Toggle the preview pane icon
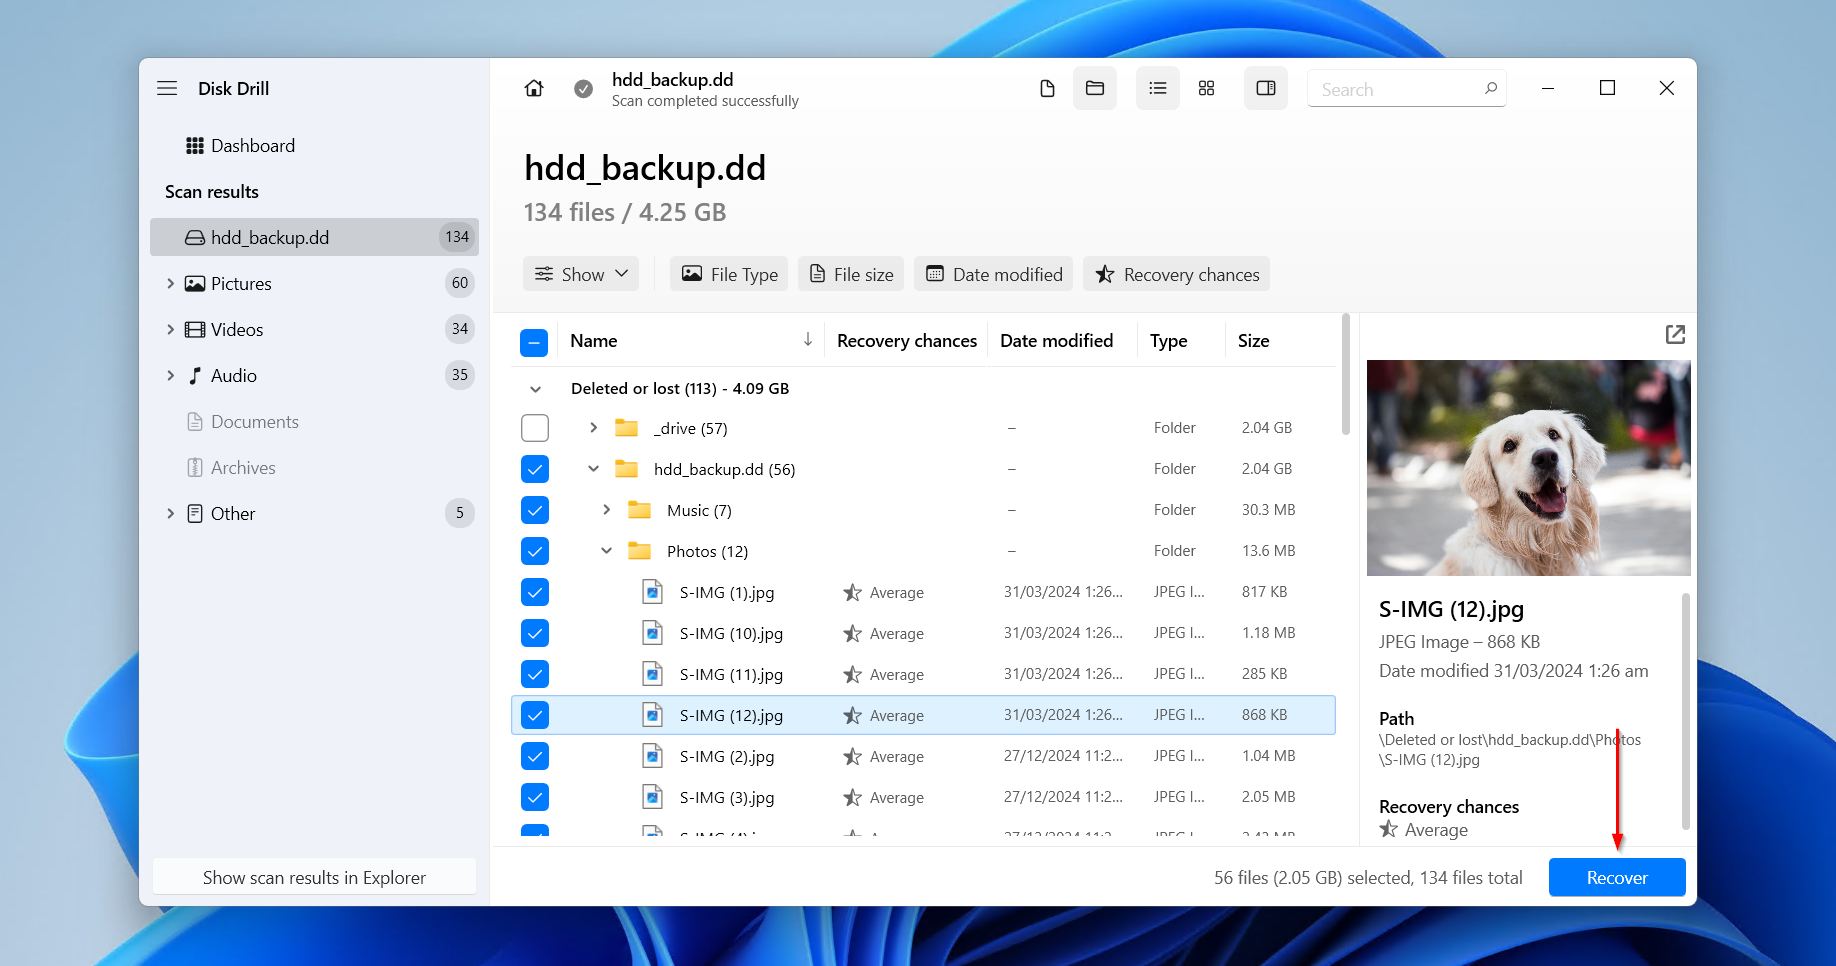Screen dimensions: 1836x966 click(1265, 88)
